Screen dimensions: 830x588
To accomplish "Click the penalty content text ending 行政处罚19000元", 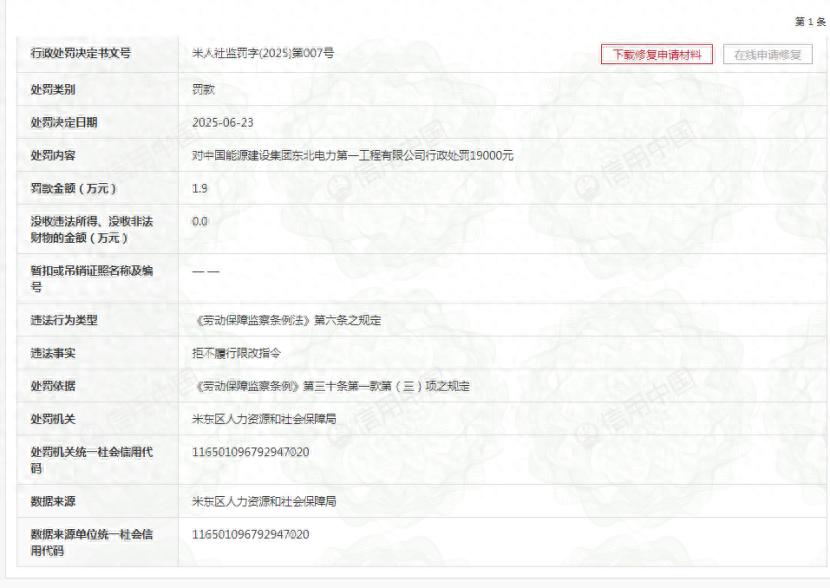I will 353,155.
